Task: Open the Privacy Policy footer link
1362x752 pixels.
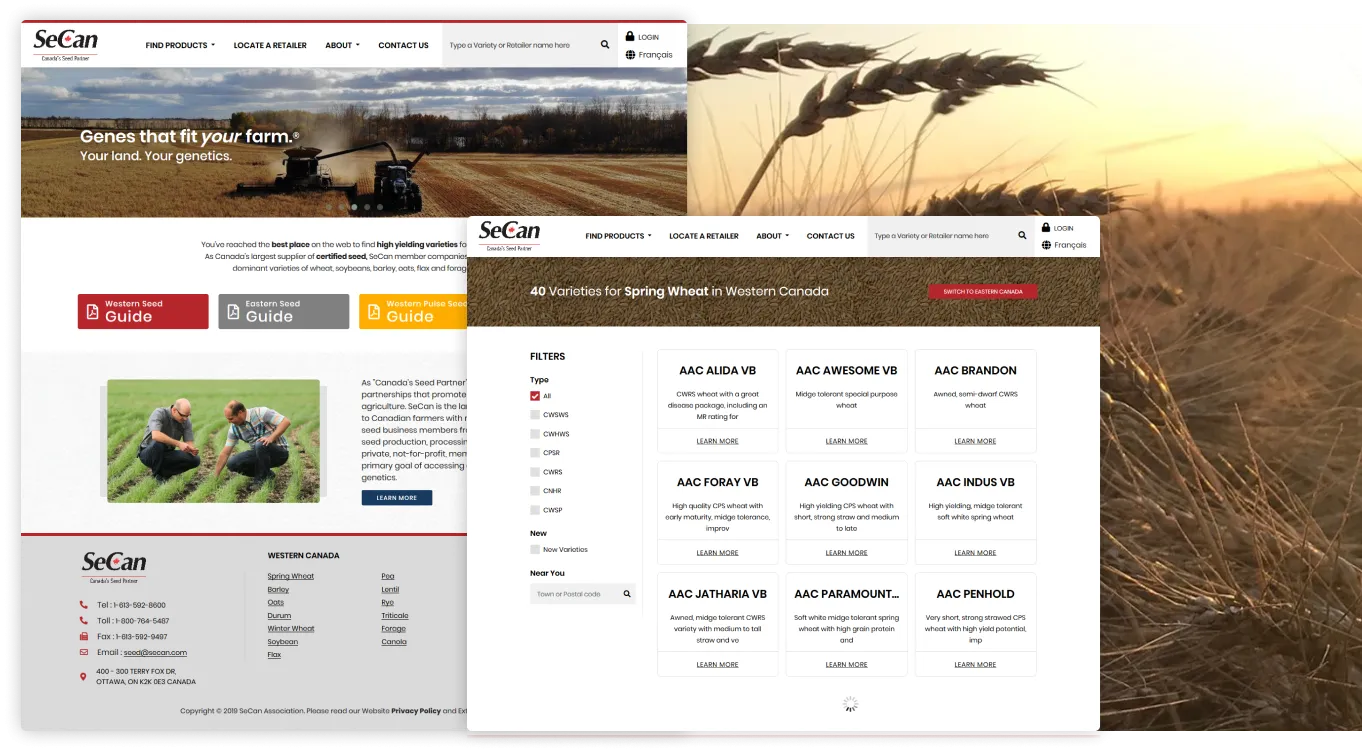Action: pyautogui.click(x=416, y=711)
